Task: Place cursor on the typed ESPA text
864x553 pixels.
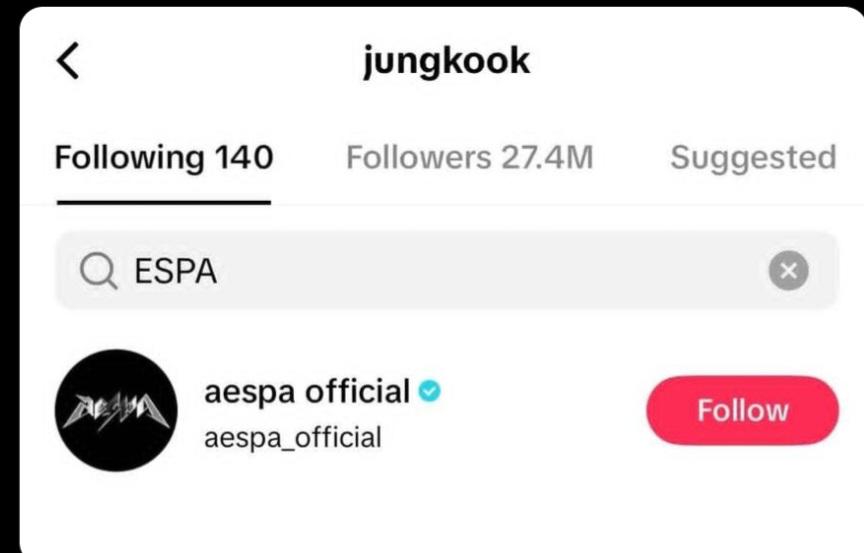Action: tap(176, 271)
